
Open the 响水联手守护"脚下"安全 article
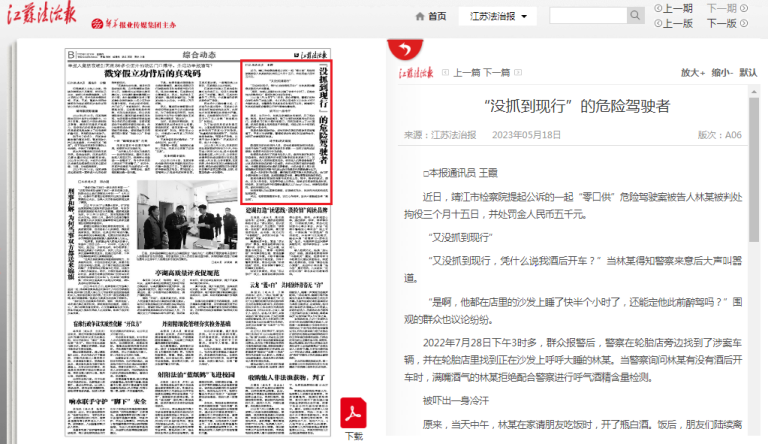(107, 401)
